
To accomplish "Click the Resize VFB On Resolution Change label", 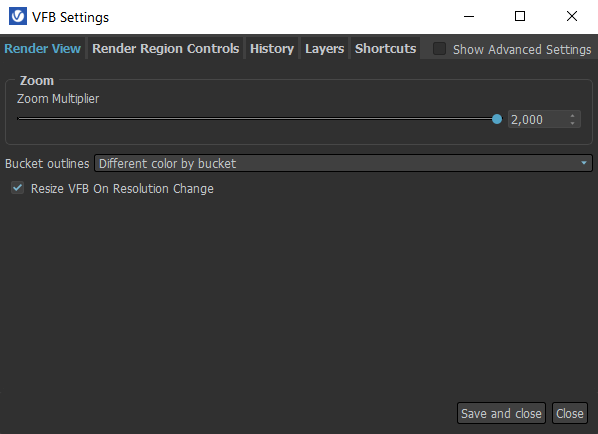I will 122,188.
